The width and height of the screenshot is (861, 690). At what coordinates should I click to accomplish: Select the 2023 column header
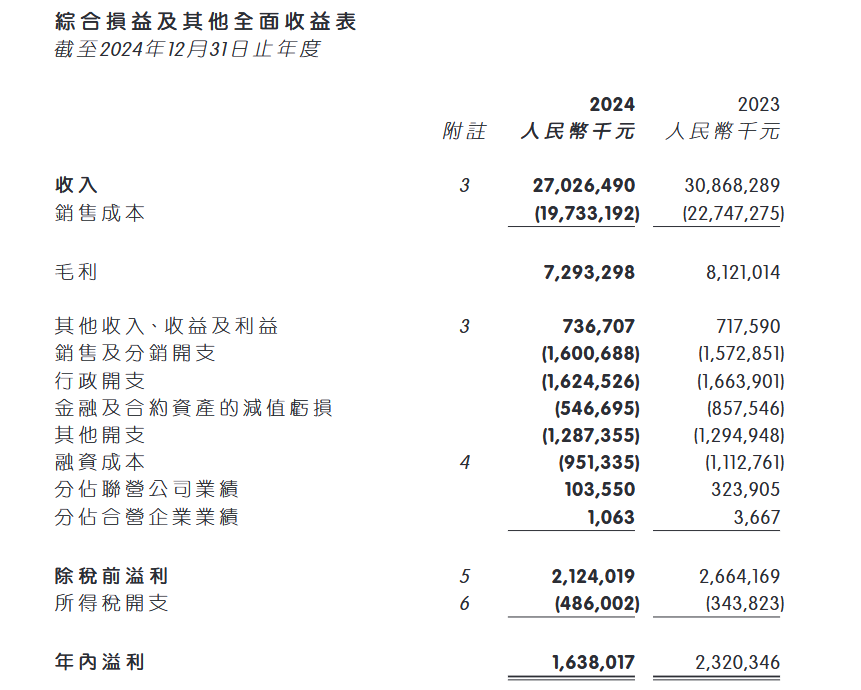(x=758, y=104)
